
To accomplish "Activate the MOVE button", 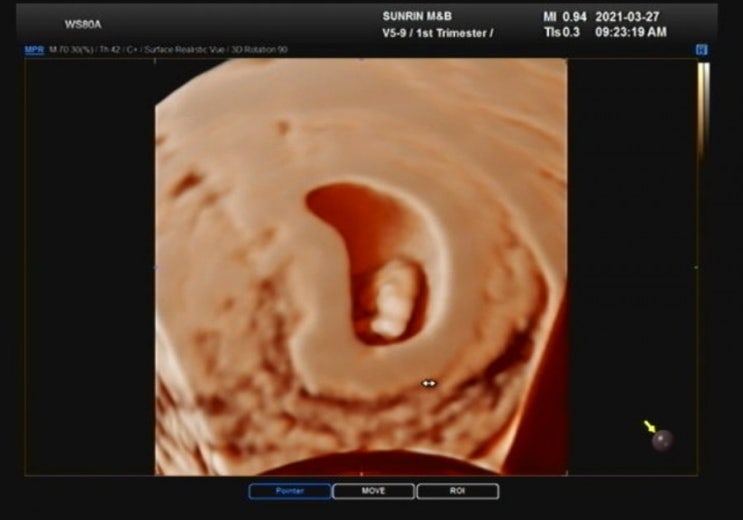I will click(x=373, y=491).
